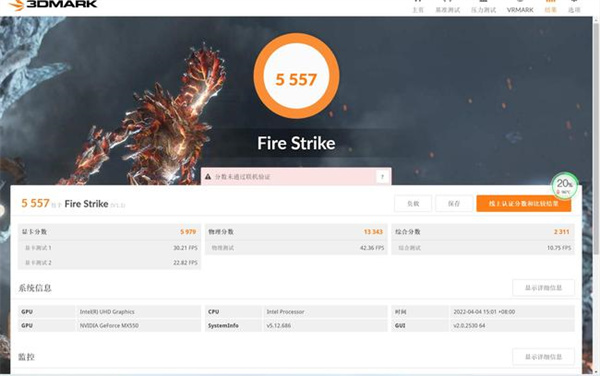Click the 负载 load button

pos(413,203)
